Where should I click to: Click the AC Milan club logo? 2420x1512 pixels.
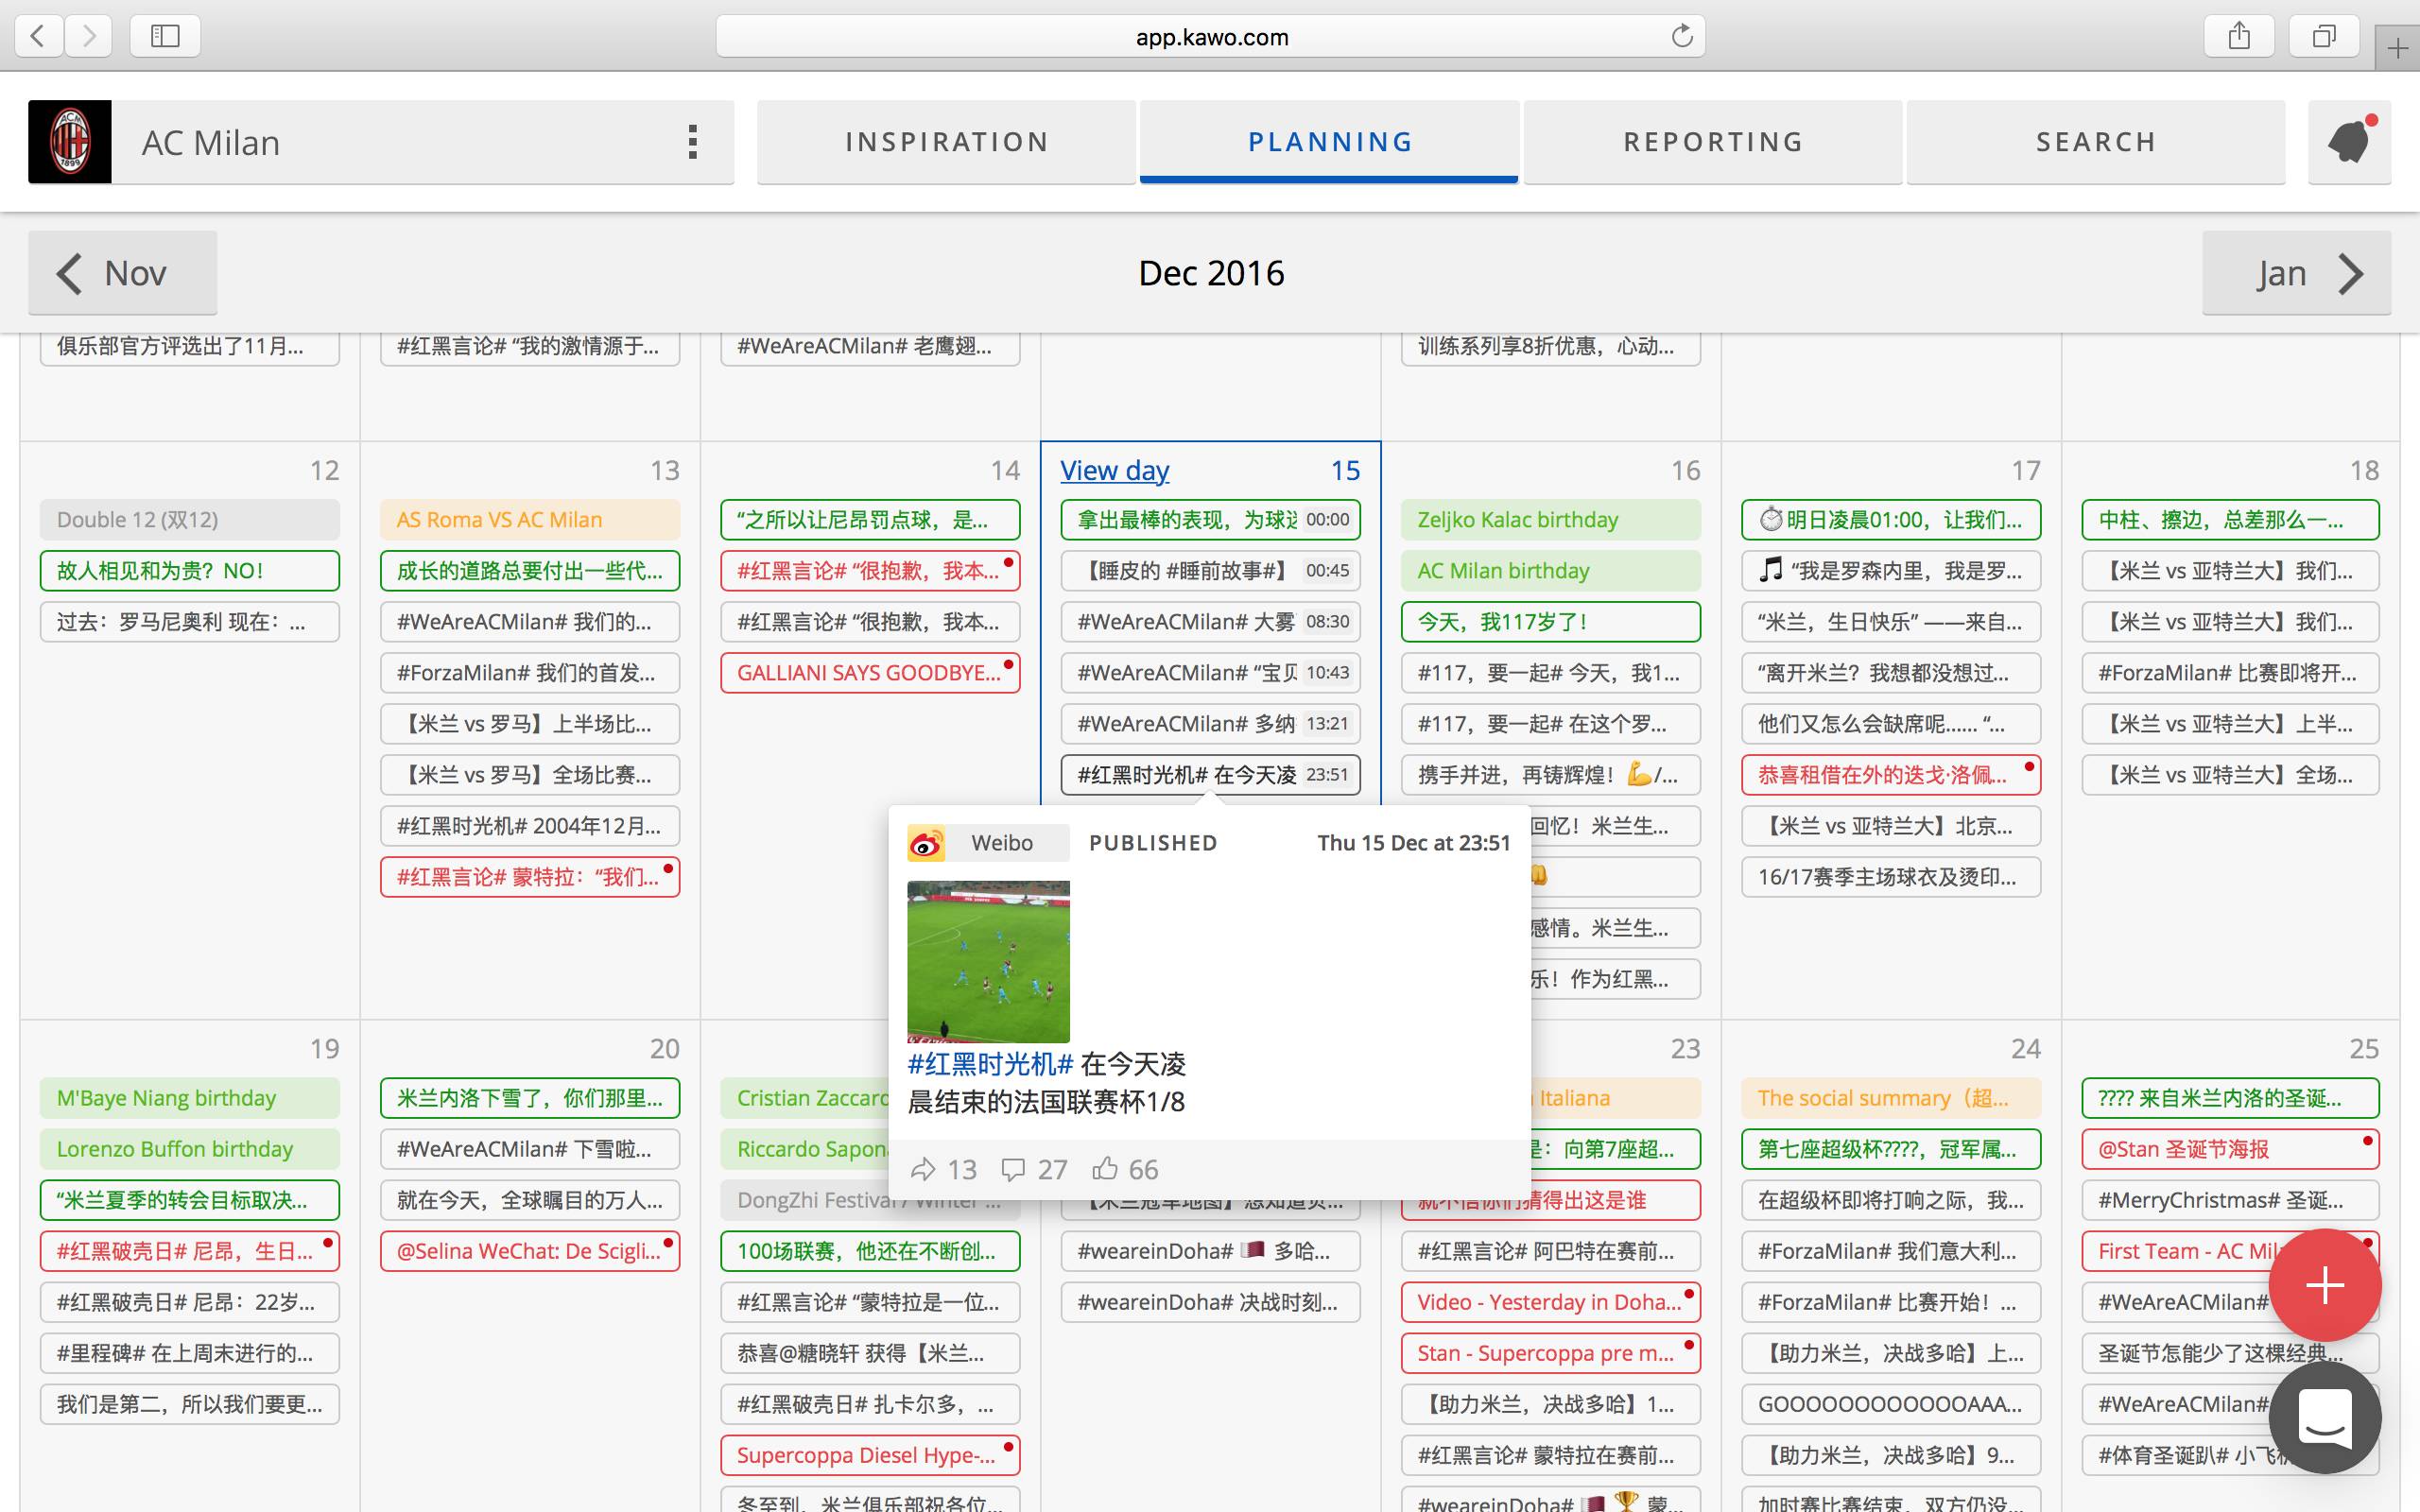click(70, 142)
